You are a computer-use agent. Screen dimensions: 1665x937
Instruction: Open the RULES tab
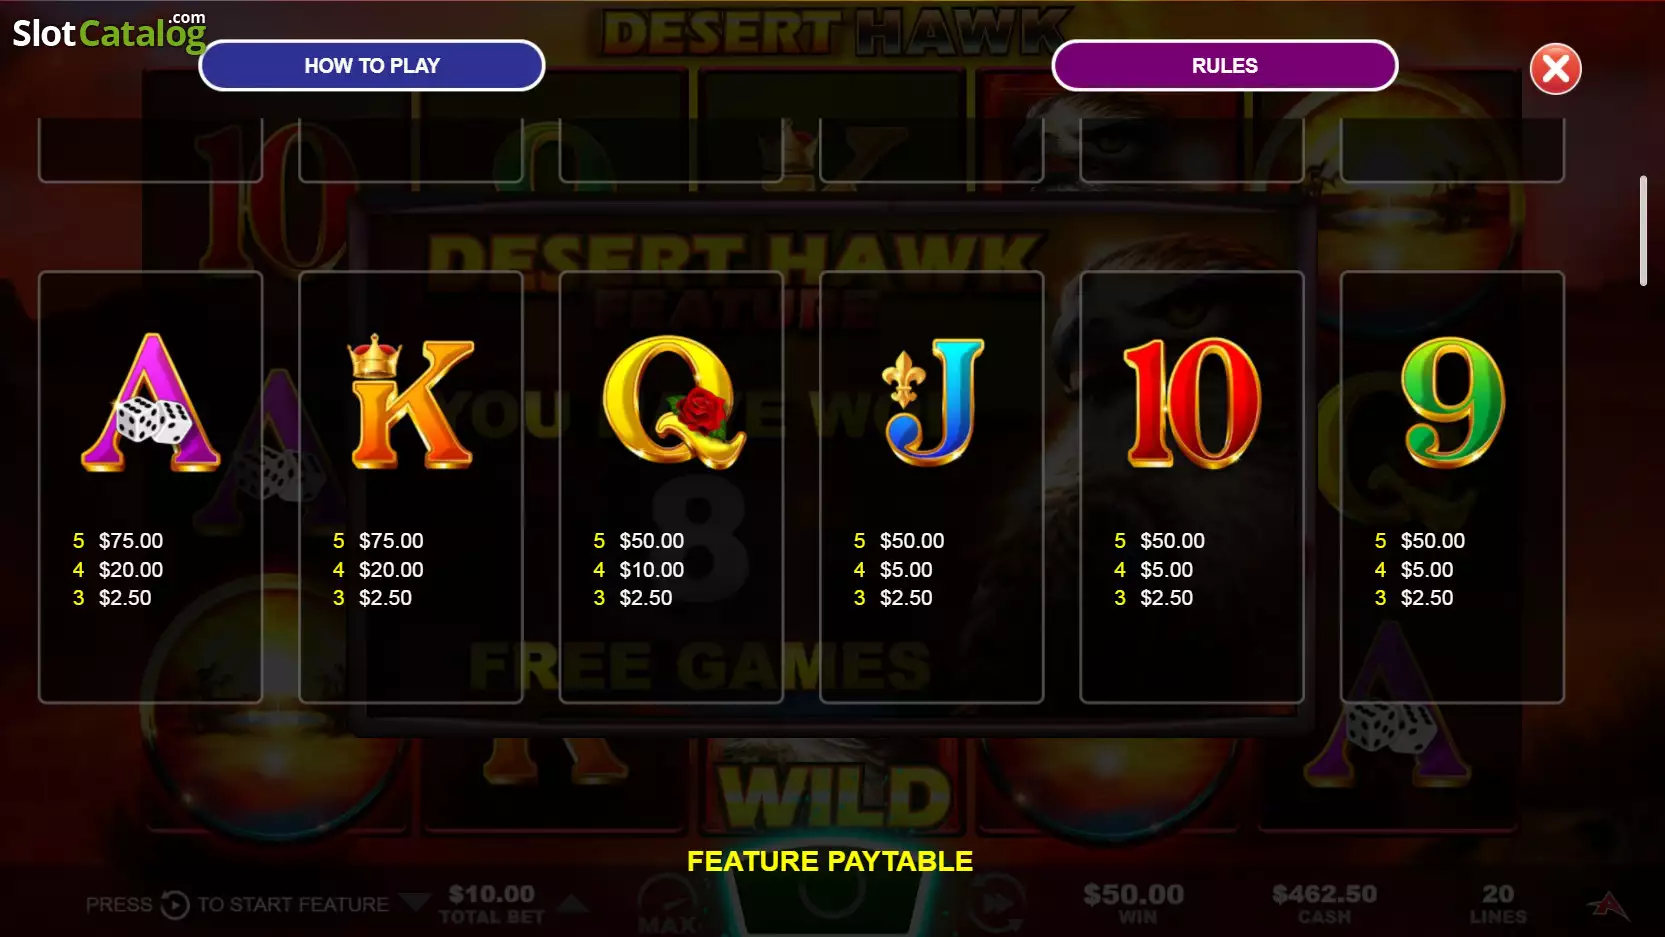click(1224, 66)
